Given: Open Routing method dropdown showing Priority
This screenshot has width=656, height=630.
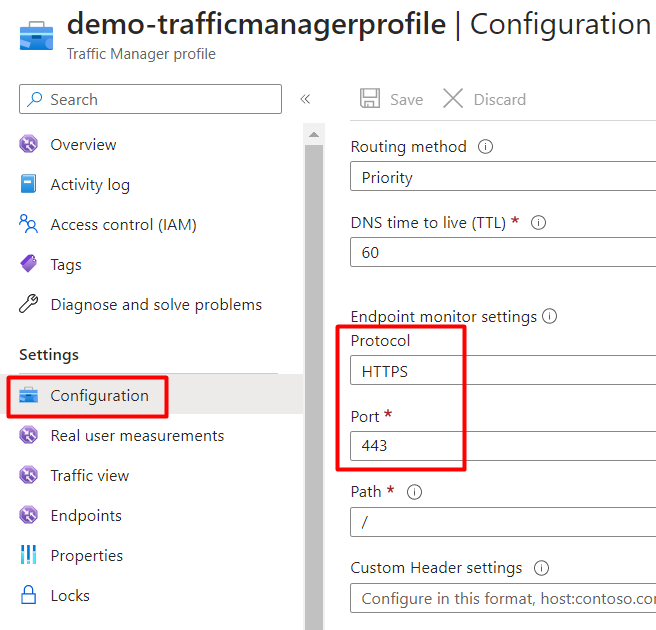Looking at the screenshot, I should (503, 177).
